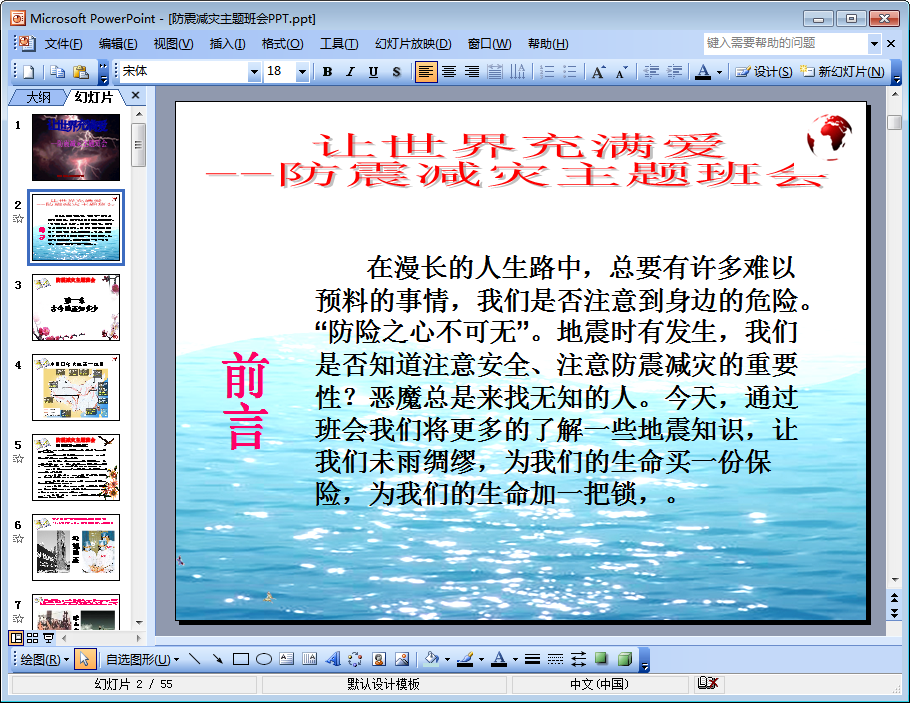910x703 pixels.
Task: Open the 文件(F) menu
Action: coord(63,44)
